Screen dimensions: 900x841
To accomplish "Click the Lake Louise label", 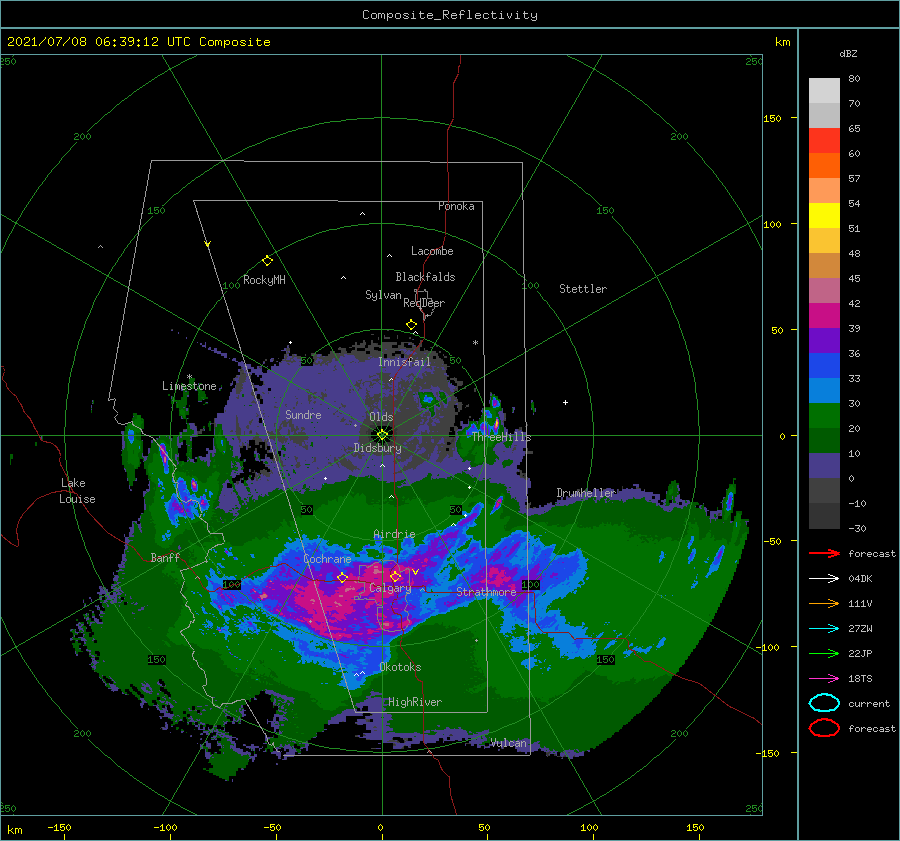I will tap(77, 491).
